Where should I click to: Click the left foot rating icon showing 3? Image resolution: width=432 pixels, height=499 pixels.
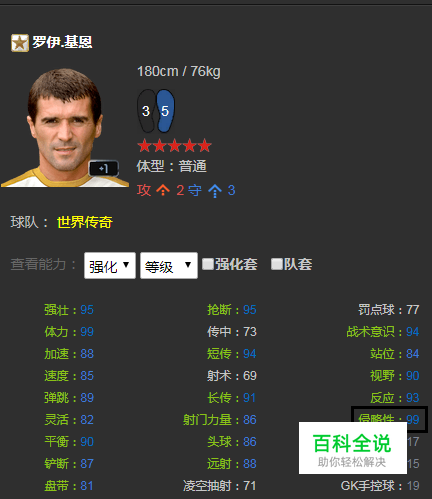tap(147, 111)
